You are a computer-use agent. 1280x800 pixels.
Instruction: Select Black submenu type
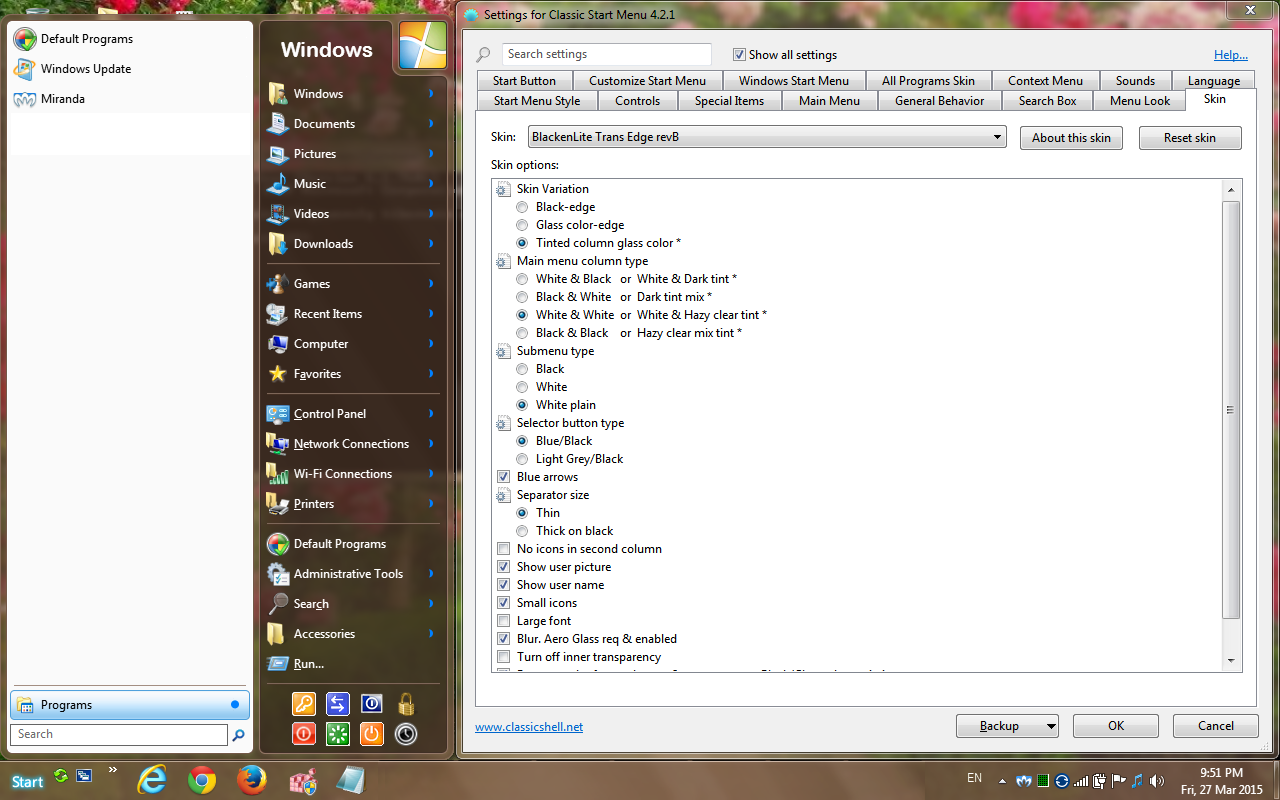click(x=522, y=369)
